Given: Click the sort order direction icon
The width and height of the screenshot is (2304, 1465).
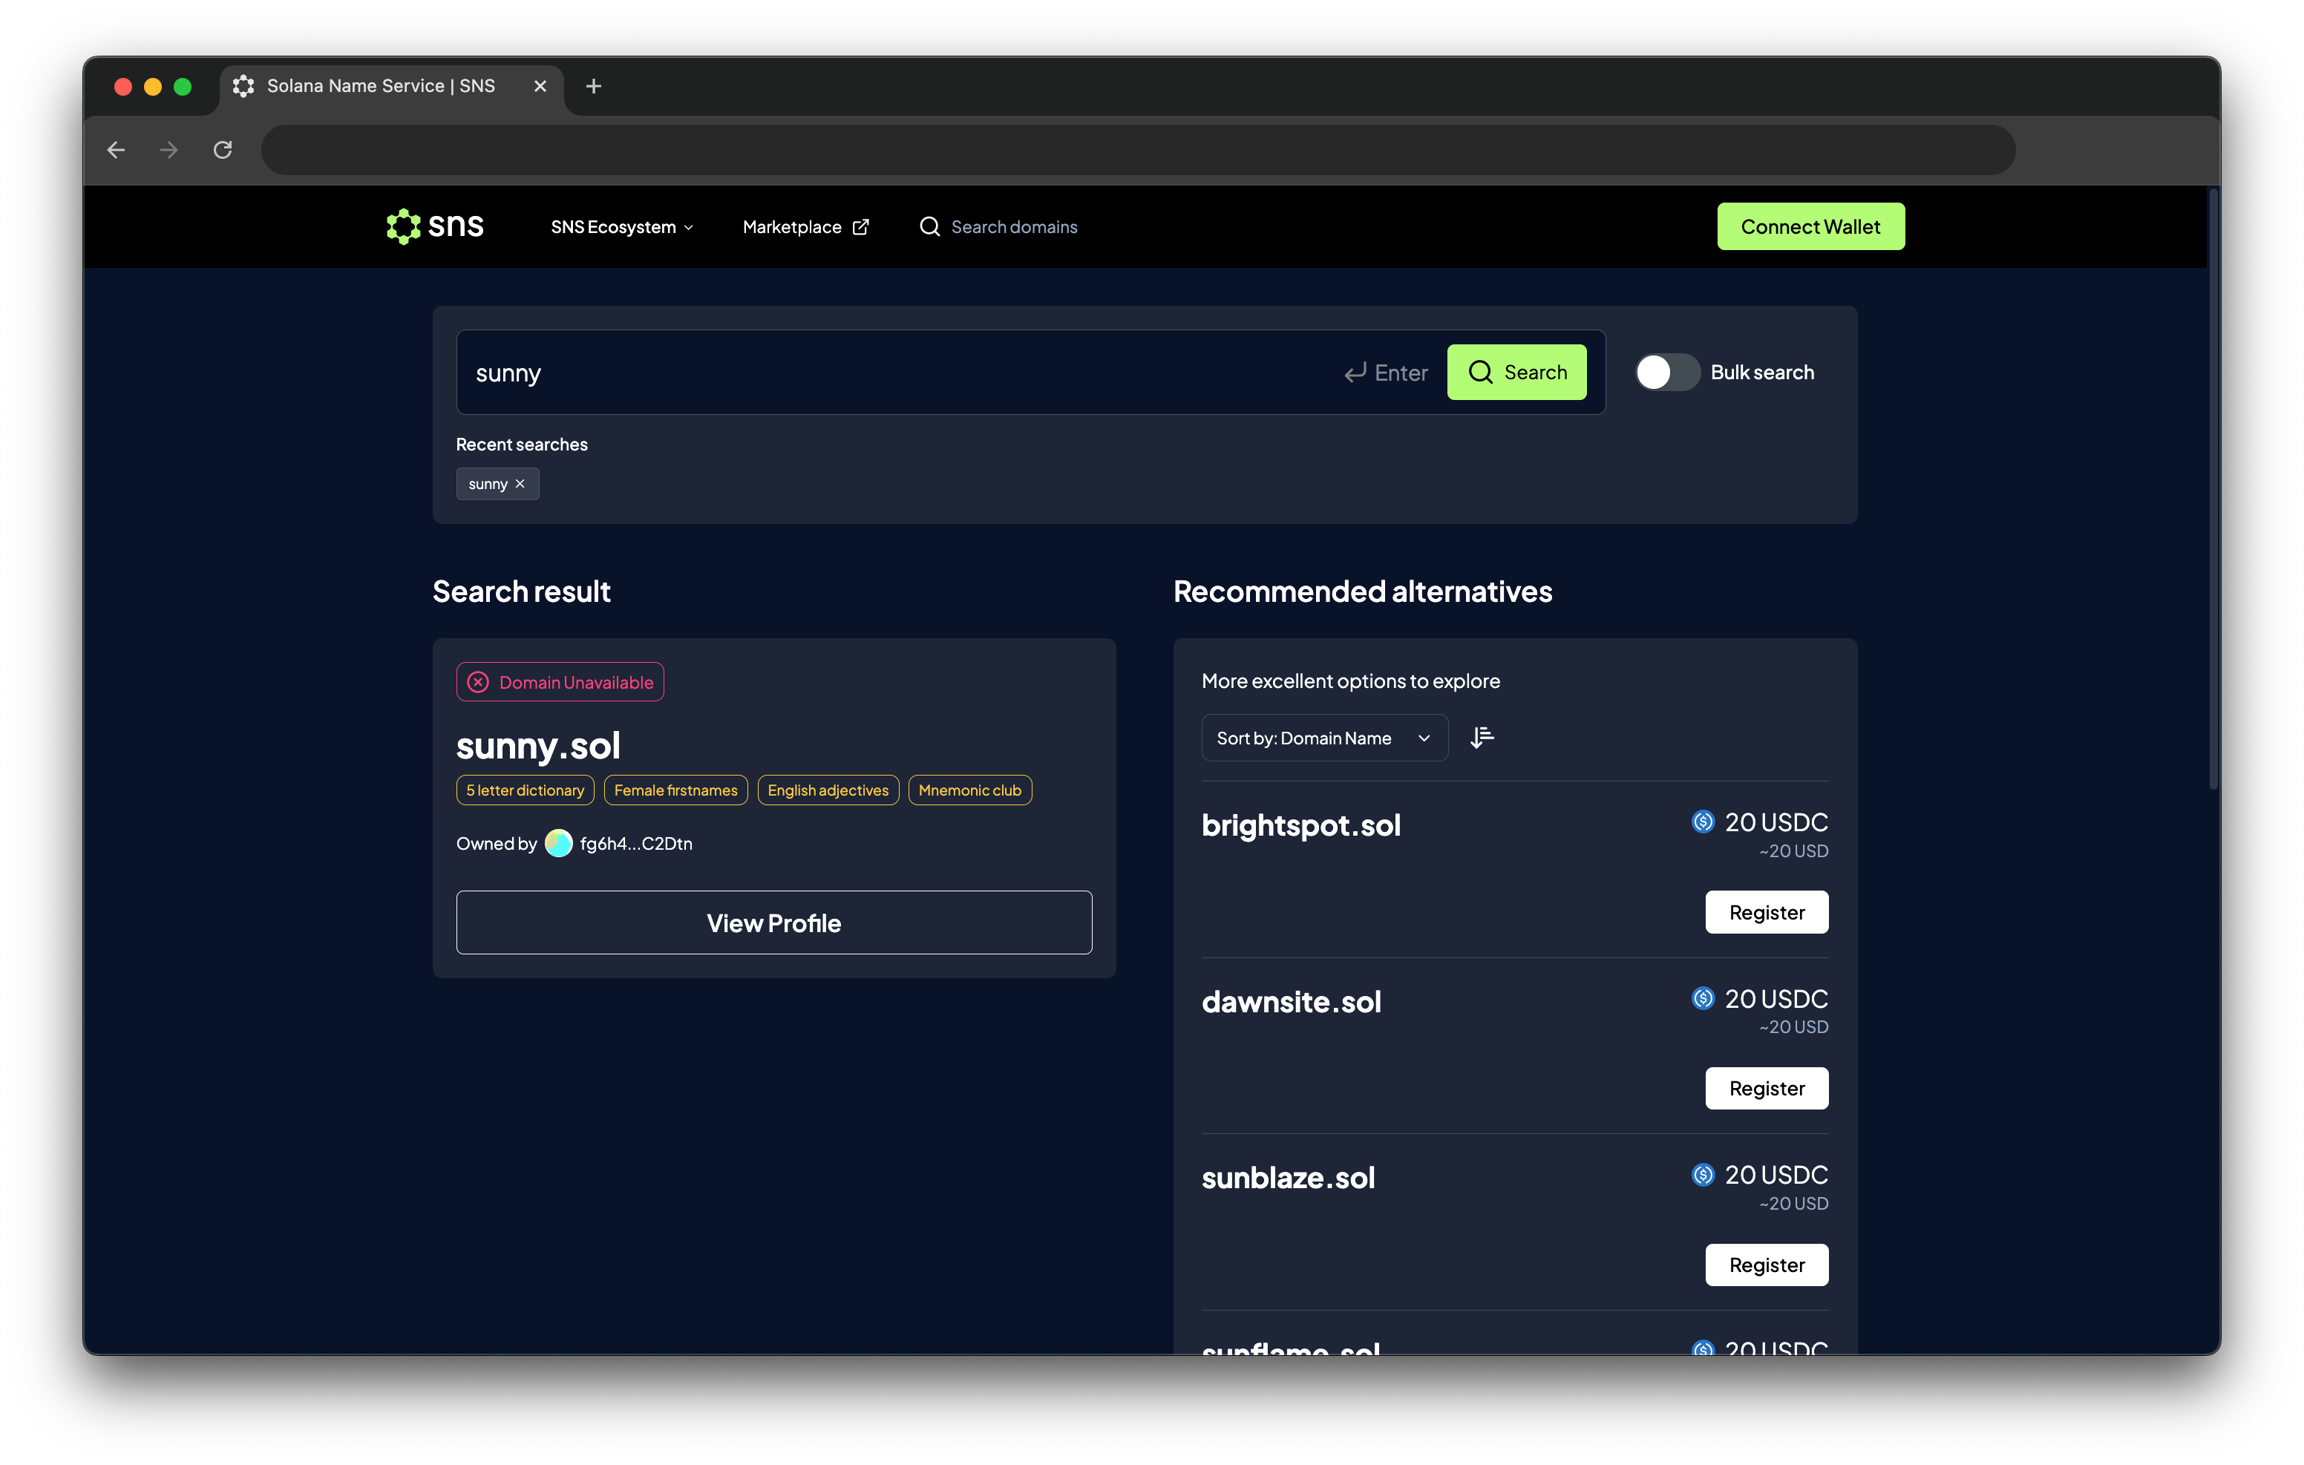Looking at the screenshot, I should coord(1482,738).
